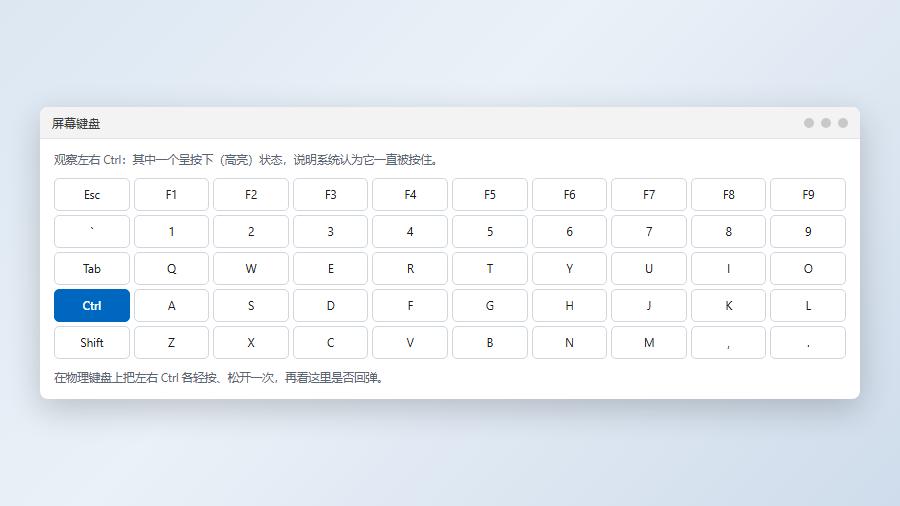Choose the X key
Viewport: 900px width, 506px height.
(251, 342)
